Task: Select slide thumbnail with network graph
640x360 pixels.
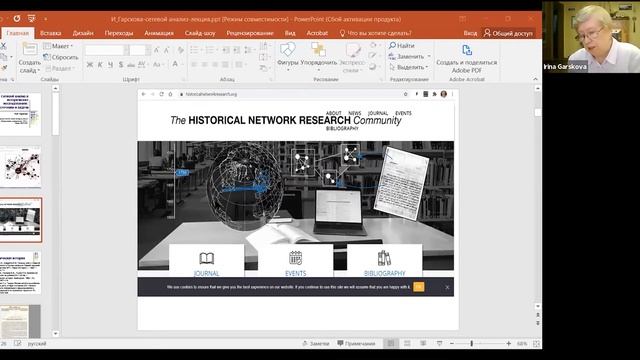Action: (21, 167)
